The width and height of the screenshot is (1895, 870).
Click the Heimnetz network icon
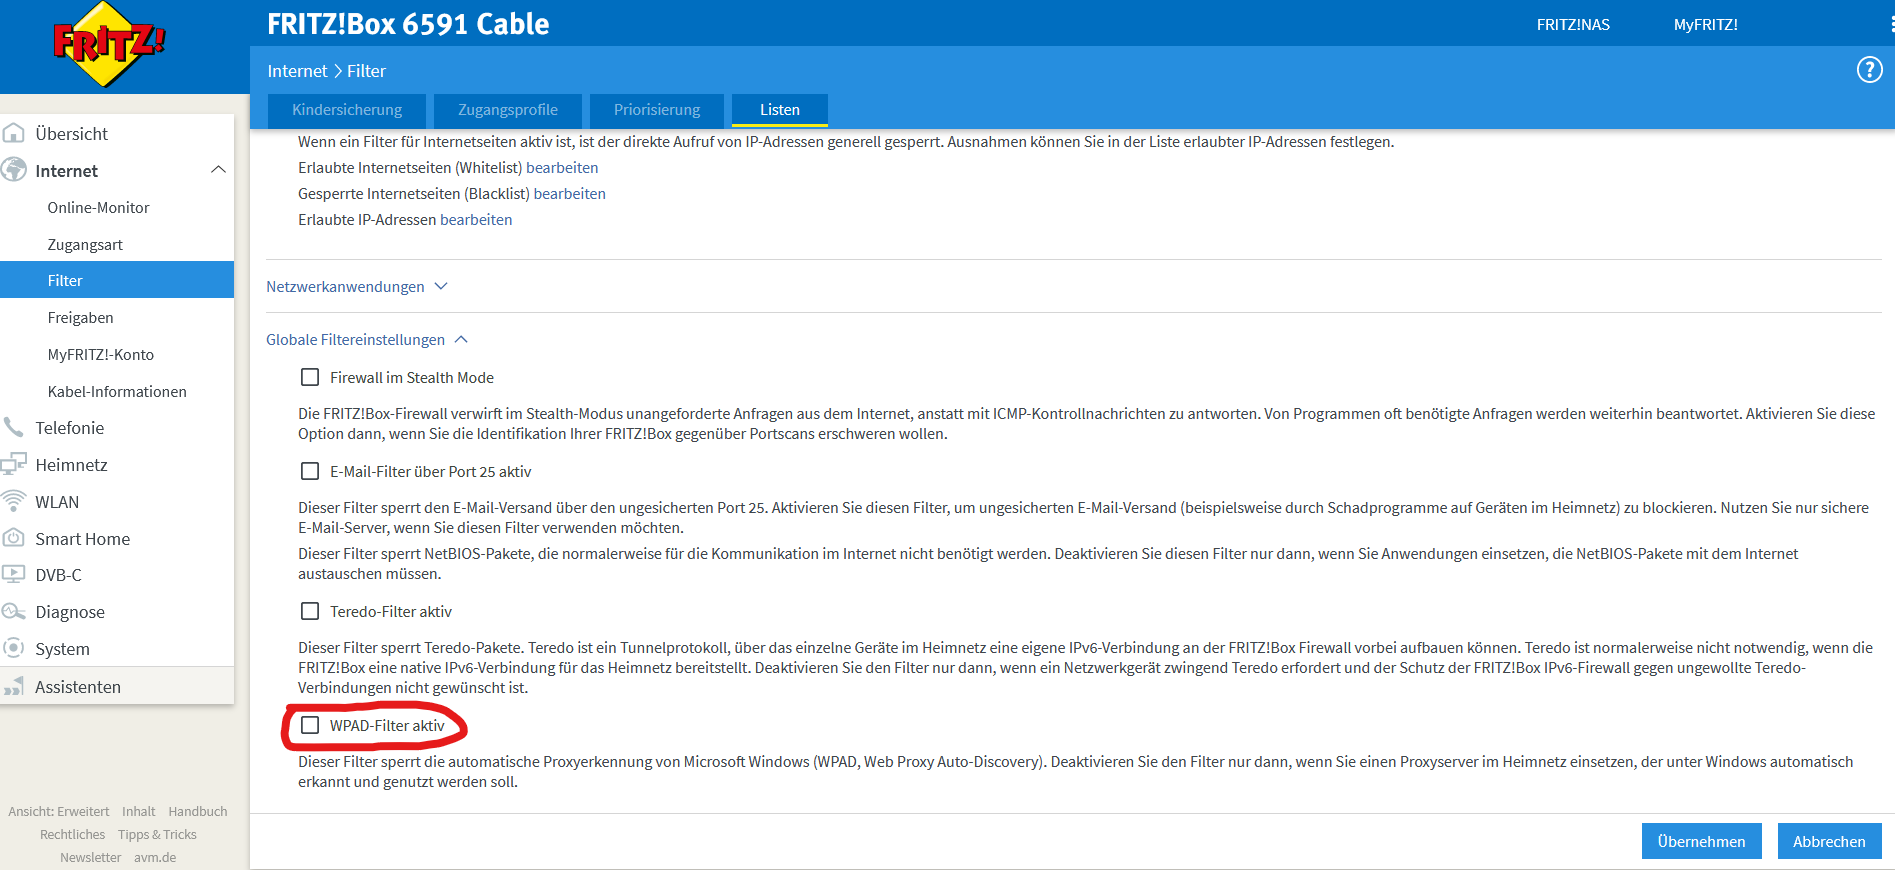(x=14, y=464)
